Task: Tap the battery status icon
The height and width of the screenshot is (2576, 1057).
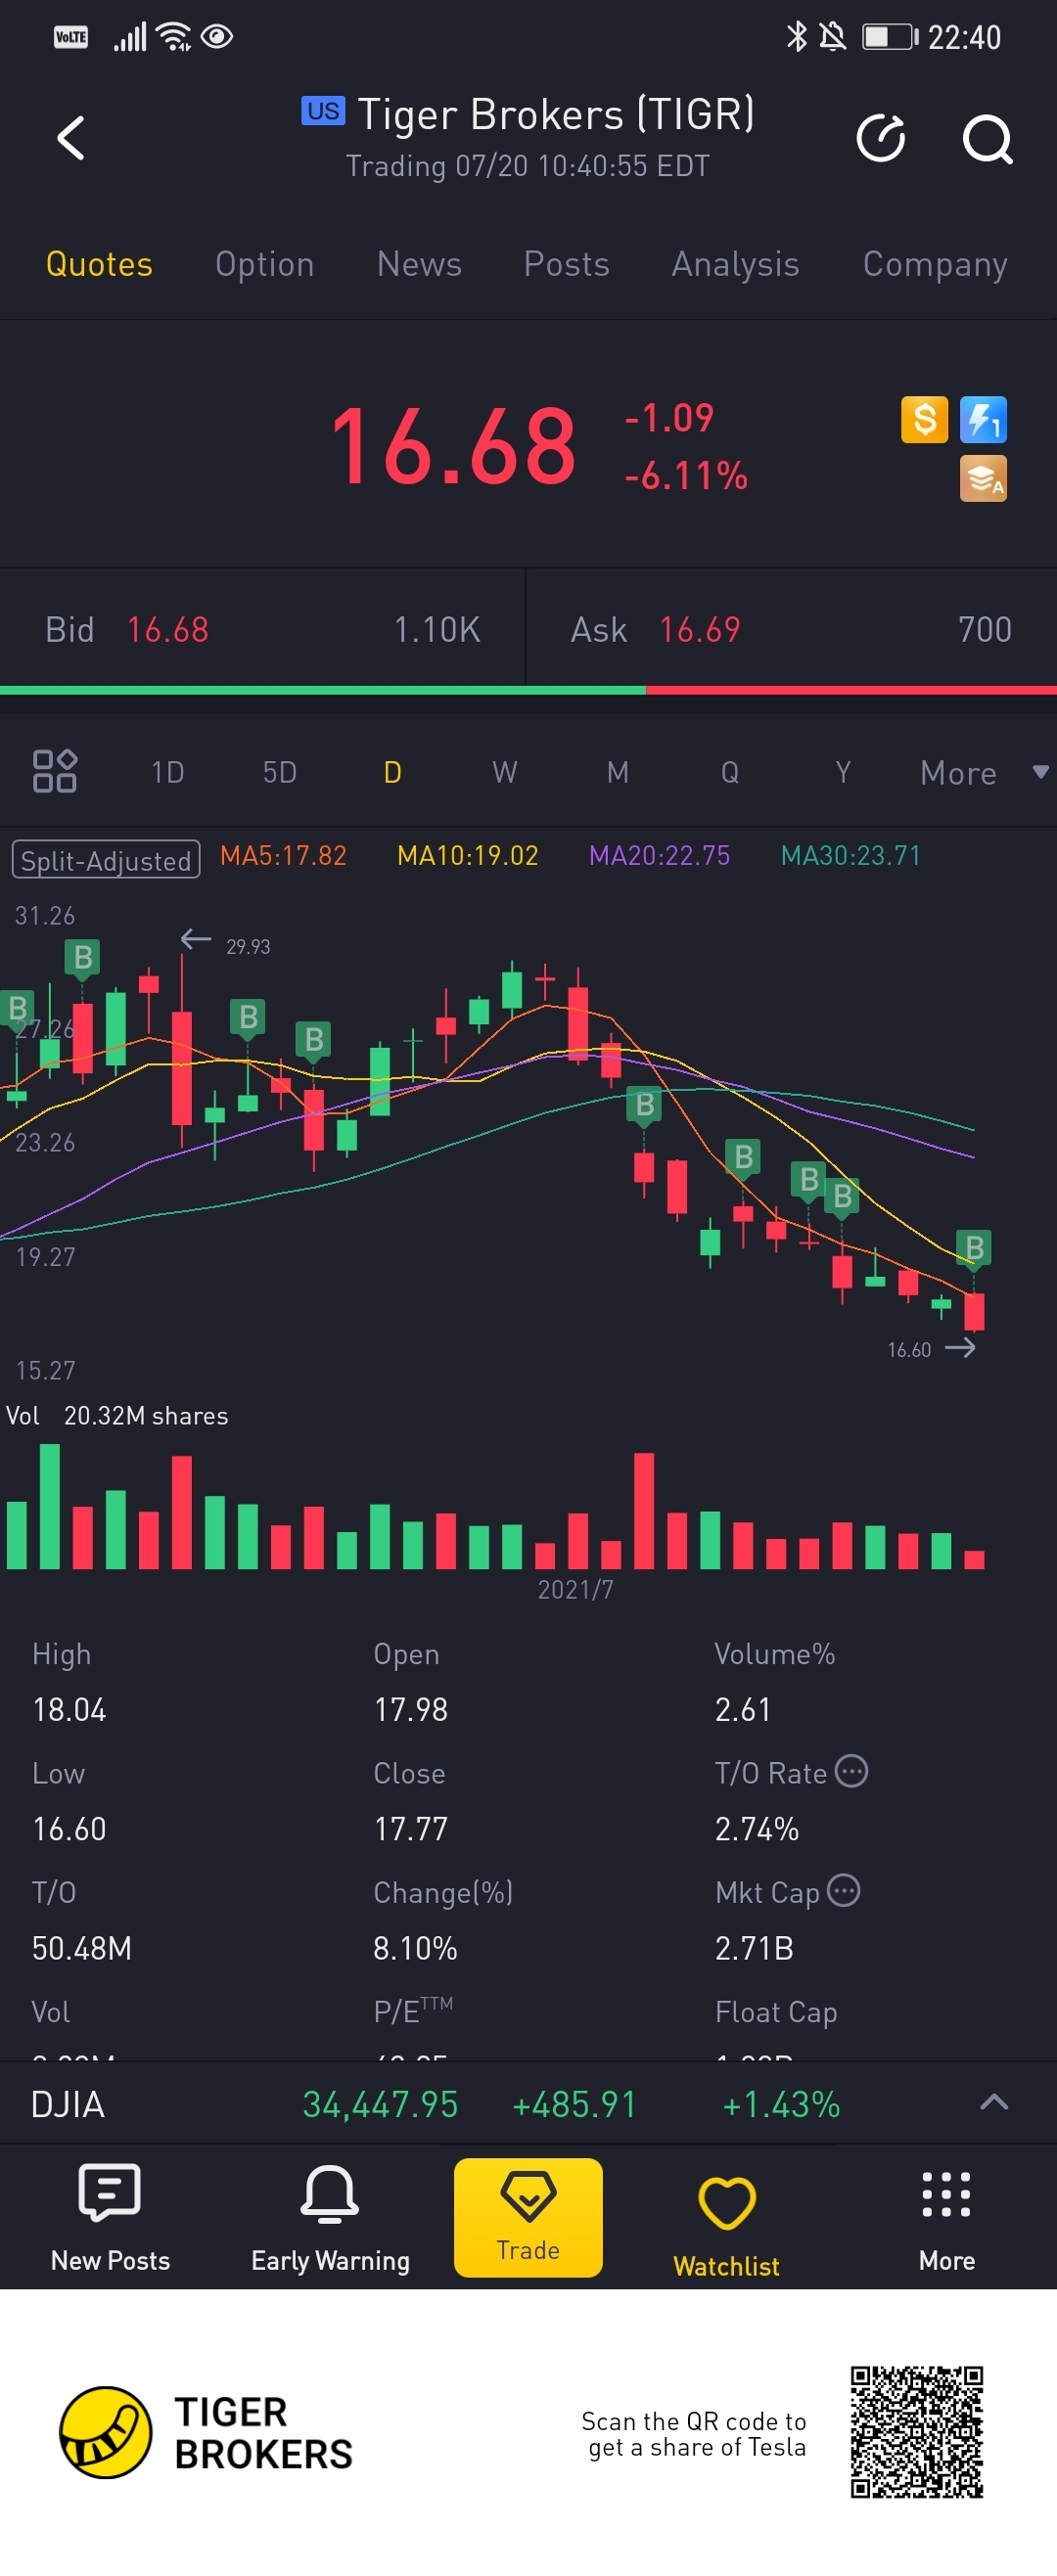Action: 890,37
